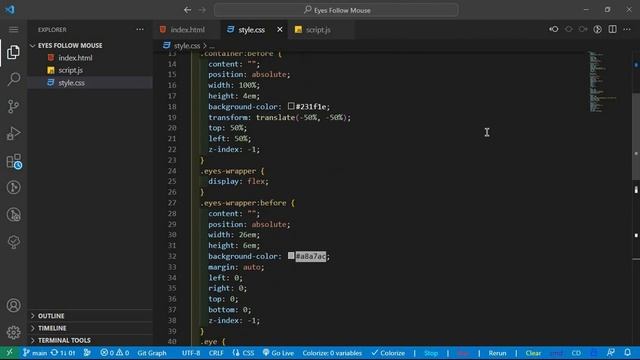The height and width of the screenshot is (360, 640).
Task: Switch to the index.html tab
Action: tap(187, 29)
